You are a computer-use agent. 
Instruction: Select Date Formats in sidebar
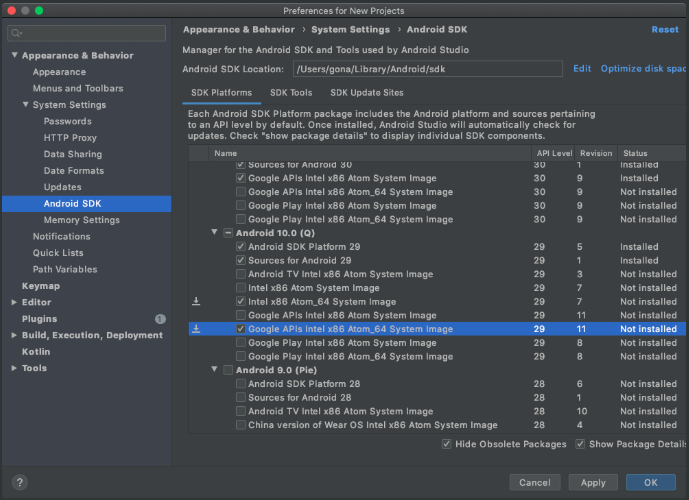pyautogui.click(x=74, y=170)
